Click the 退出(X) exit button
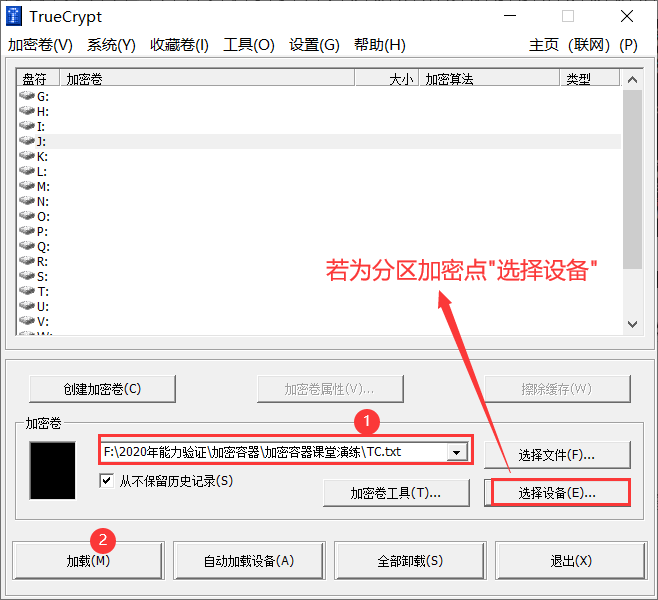The height and width of the screenshot is (600, 658). (x=571, y=561)
